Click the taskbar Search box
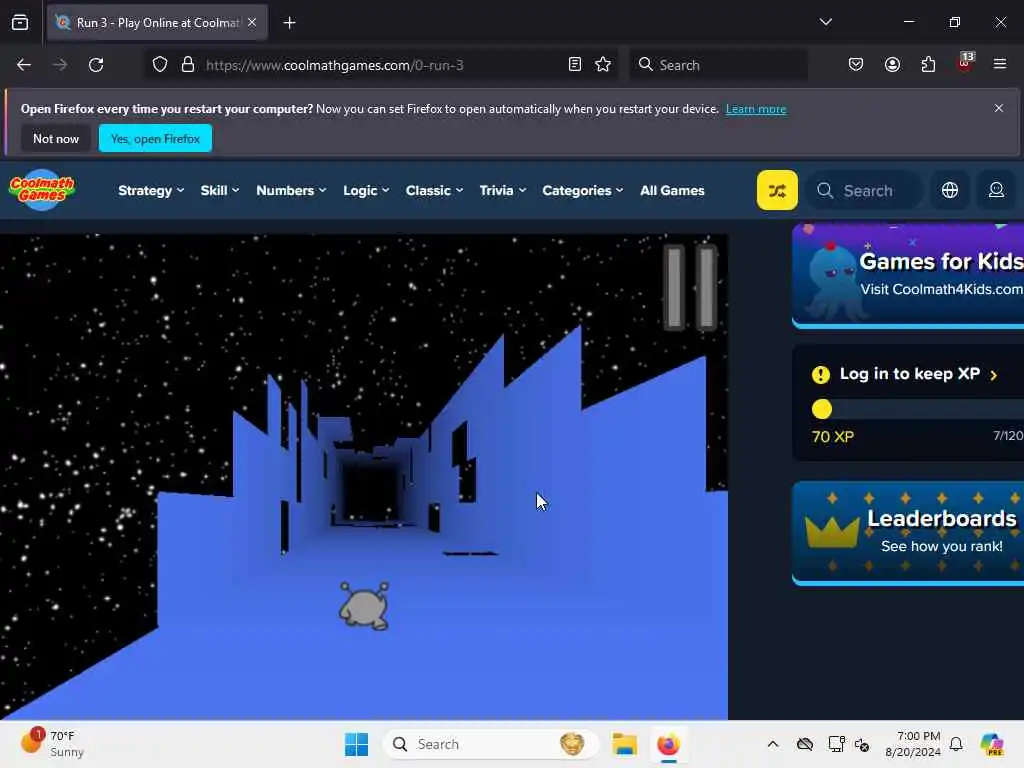The image size is (1024, 768). (x=490, y=744)
